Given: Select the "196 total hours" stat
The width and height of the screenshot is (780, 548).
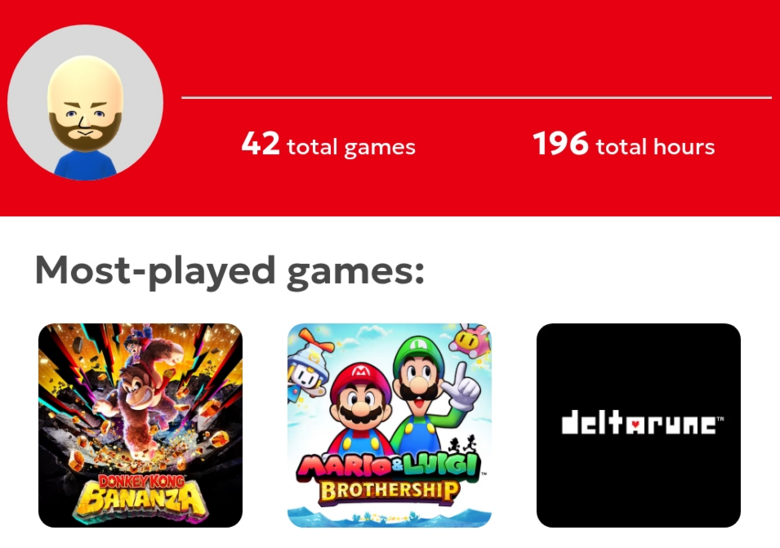Looking at the screenshot, I should tap(623, 146).
